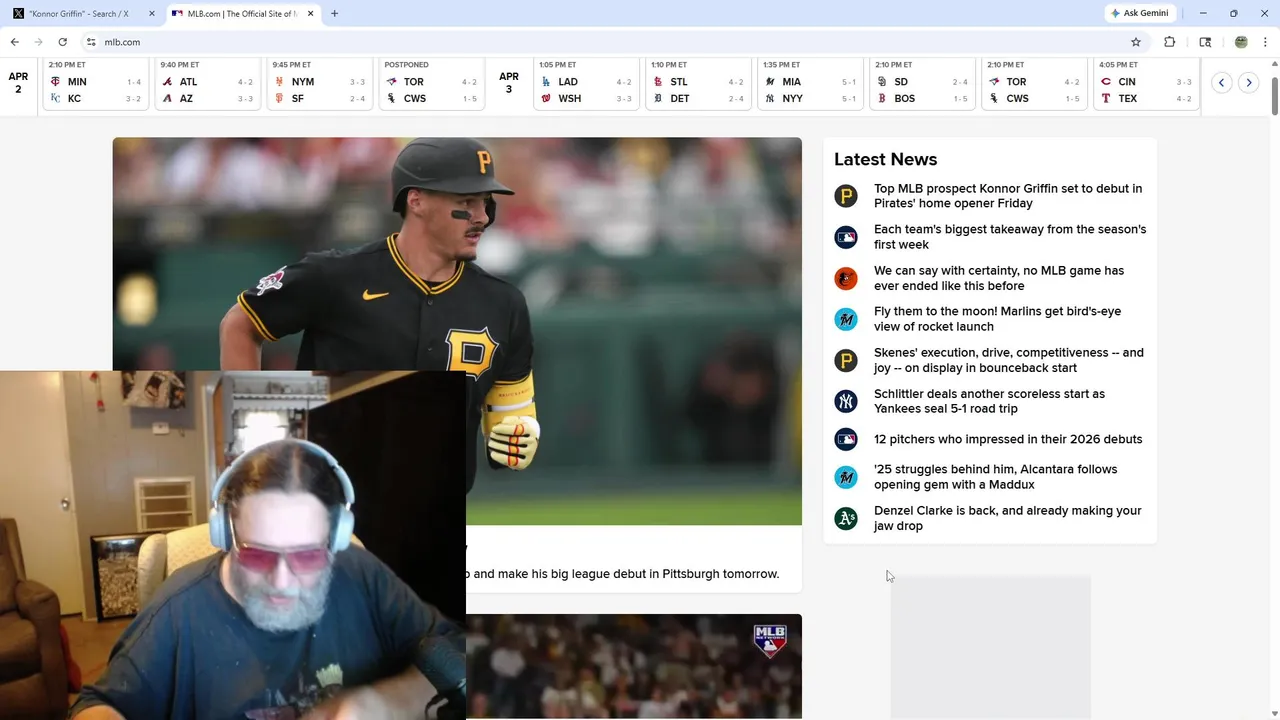This screenshot has width=1280, height=720.
Task: Open "Fly them to the moon!" Marlins story
Action: (x=997, y=319)
